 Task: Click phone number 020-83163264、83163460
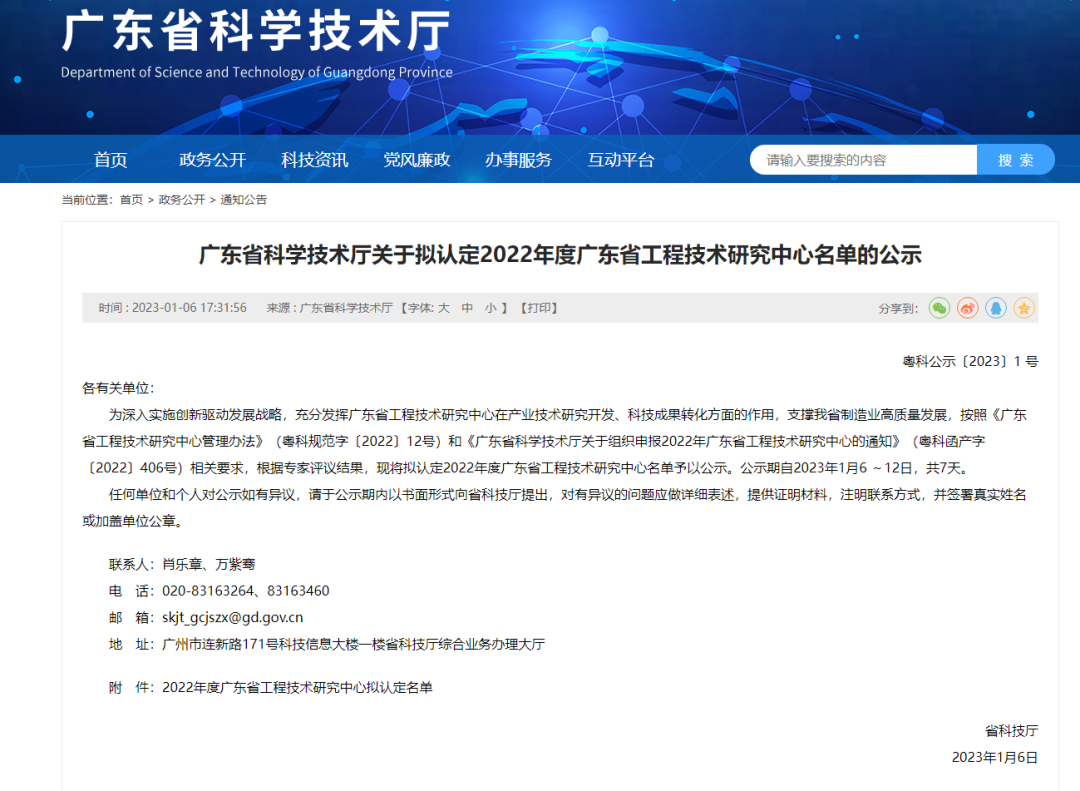point(245,591)
